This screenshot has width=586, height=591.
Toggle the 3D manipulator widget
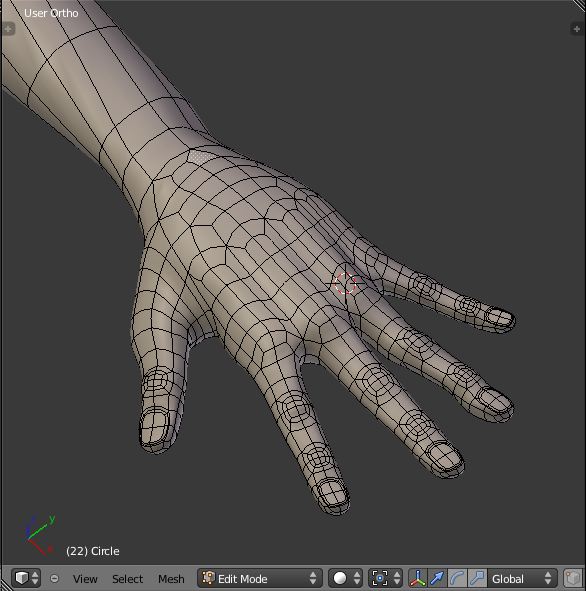[x=418, y=578]
